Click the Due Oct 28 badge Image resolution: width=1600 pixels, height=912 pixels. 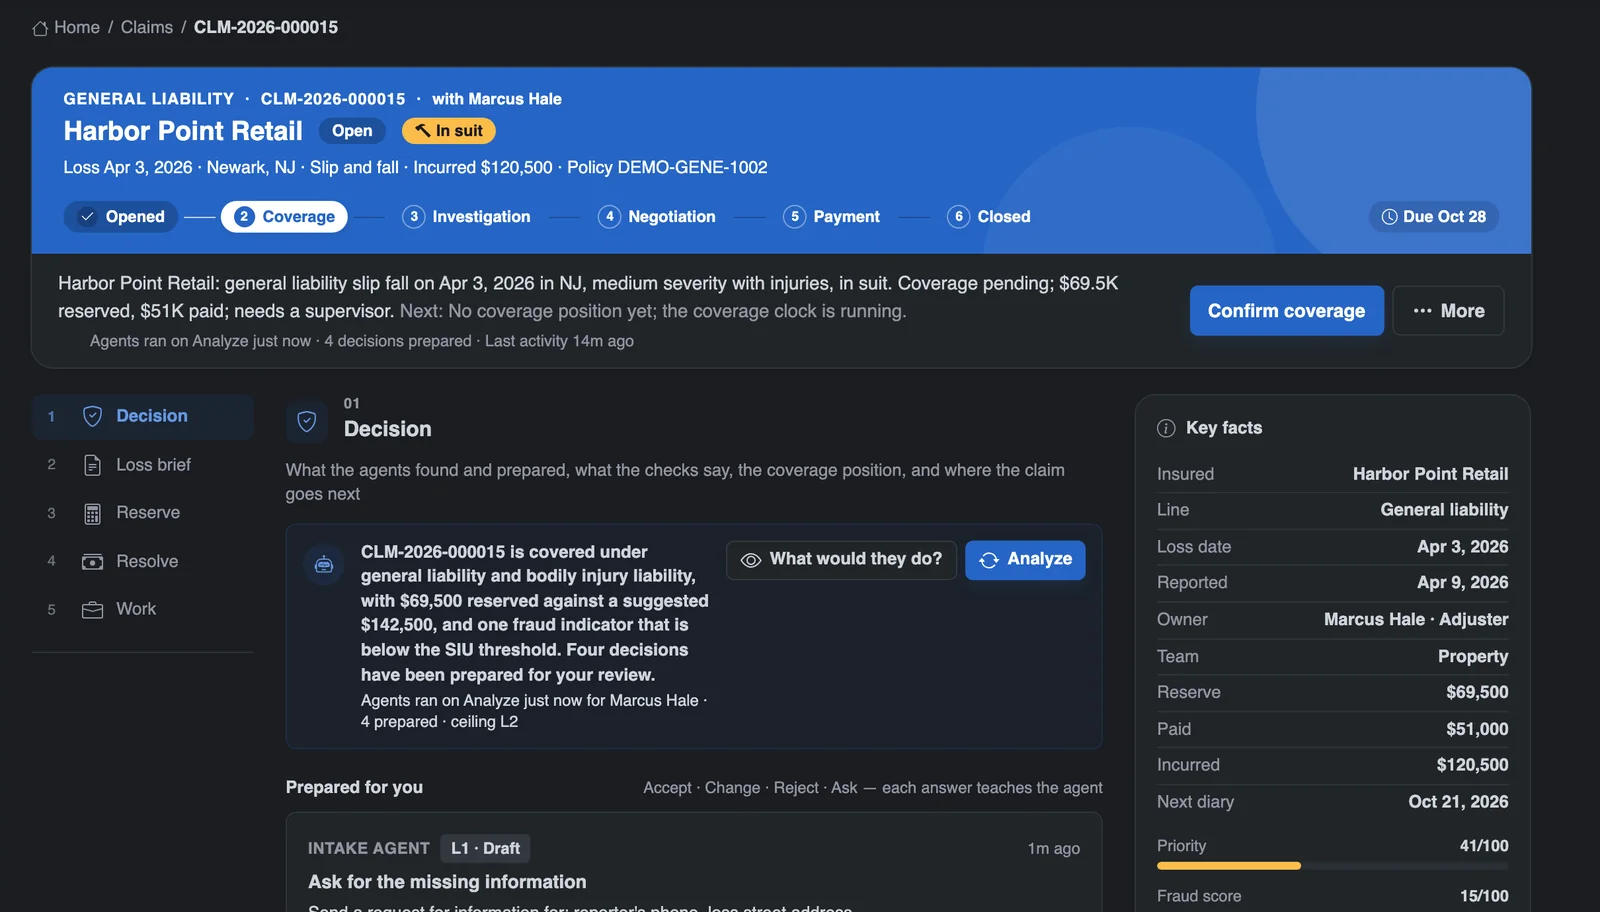pyautogui.click(x=1433, y=217)
